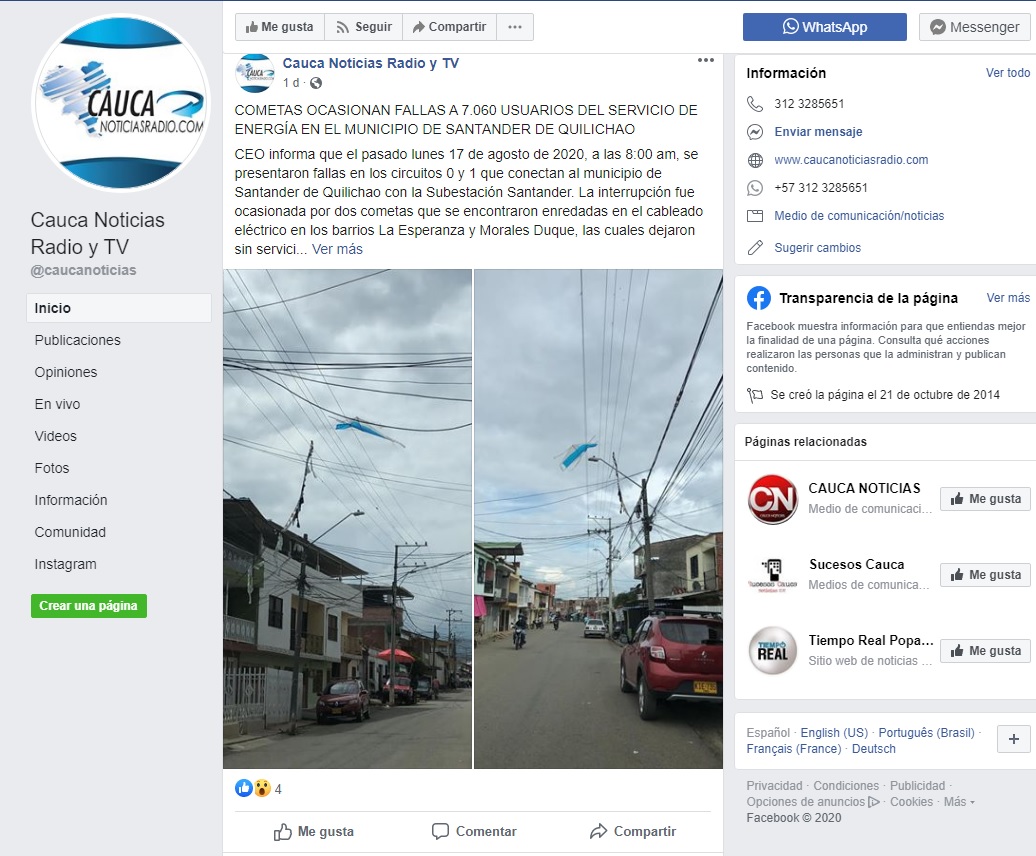Like the Sucesos Cauca related page

985,575
